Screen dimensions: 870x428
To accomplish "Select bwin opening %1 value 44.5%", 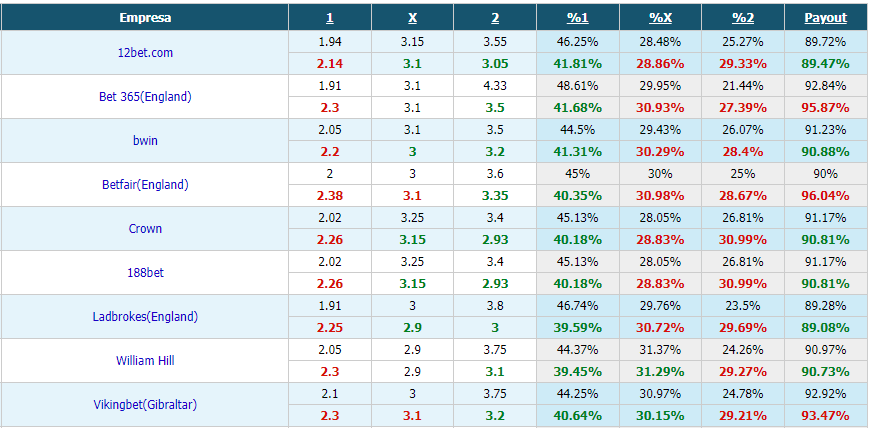I will click(578, 130).
